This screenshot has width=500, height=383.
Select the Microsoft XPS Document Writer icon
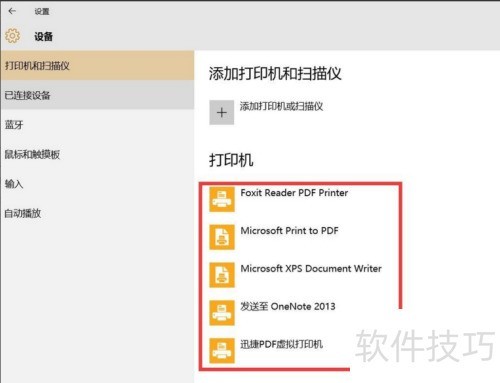click(x=222, y=275)
